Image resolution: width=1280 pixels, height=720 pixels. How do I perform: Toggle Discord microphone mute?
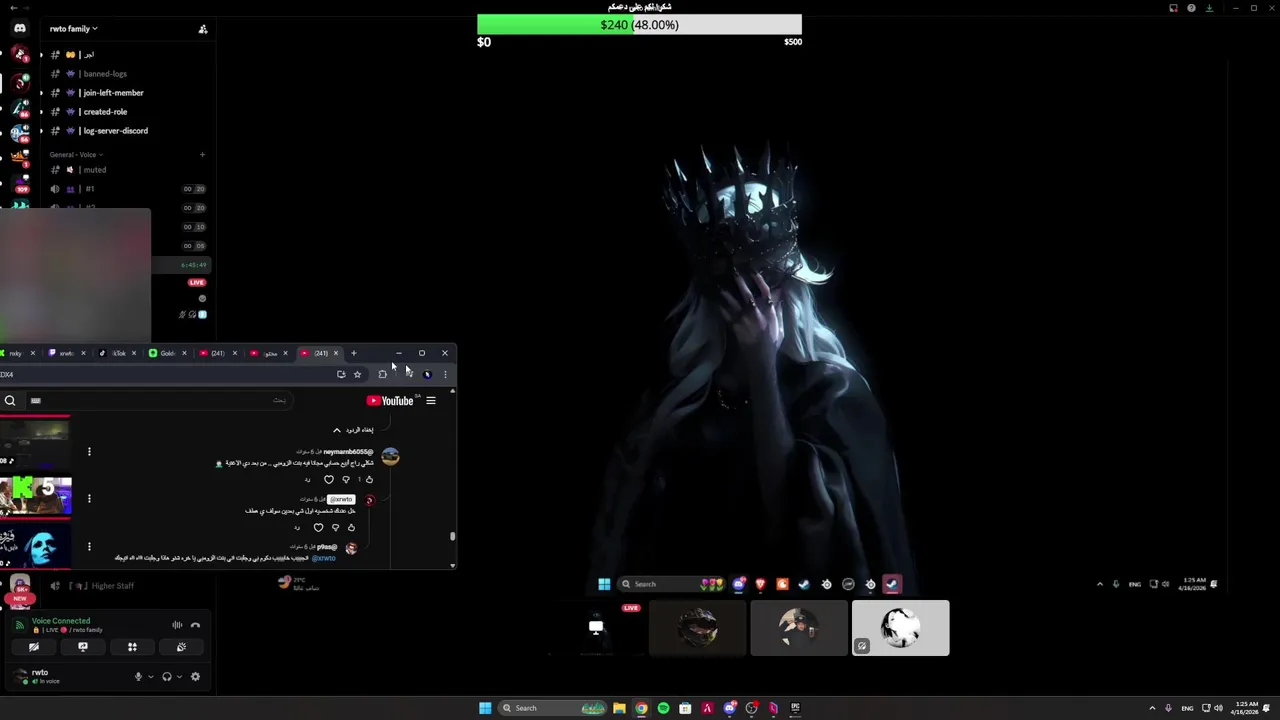coord(139,677)
